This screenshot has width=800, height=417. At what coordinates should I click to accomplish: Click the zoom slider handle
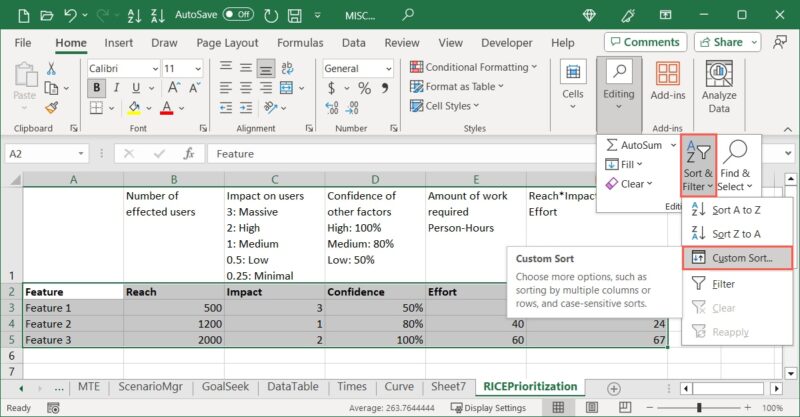[x=699, y=407]
